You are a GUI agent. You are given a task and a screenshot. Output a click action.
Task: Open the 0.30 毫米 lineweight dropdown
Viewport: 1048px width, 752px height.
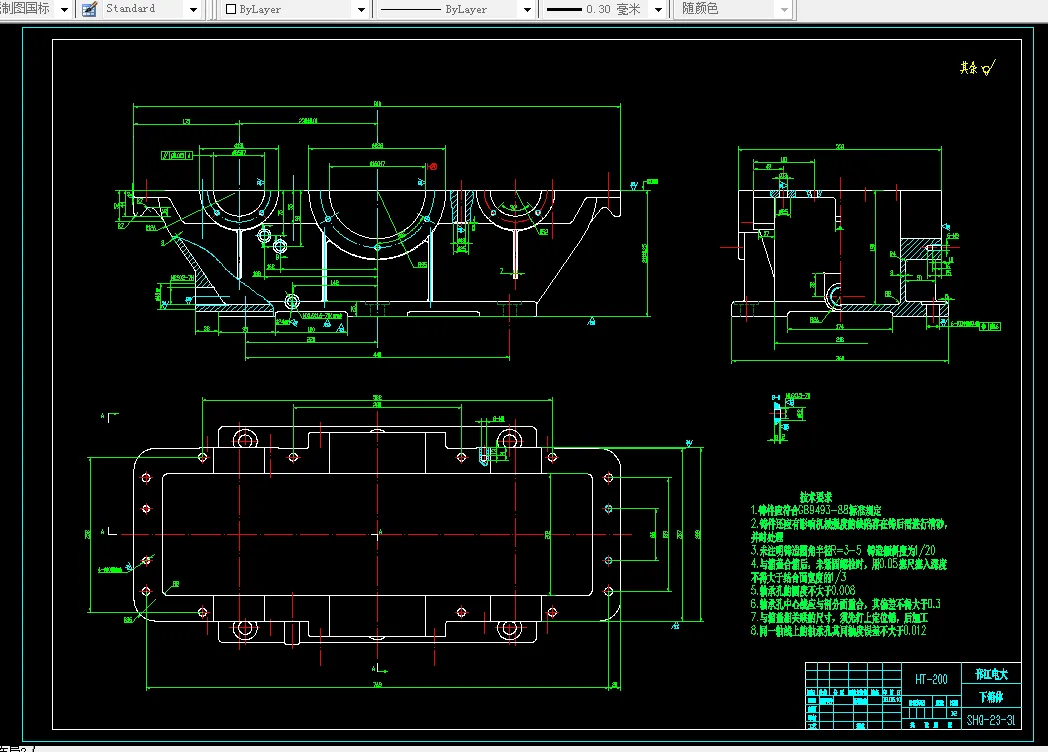(658, 9)
